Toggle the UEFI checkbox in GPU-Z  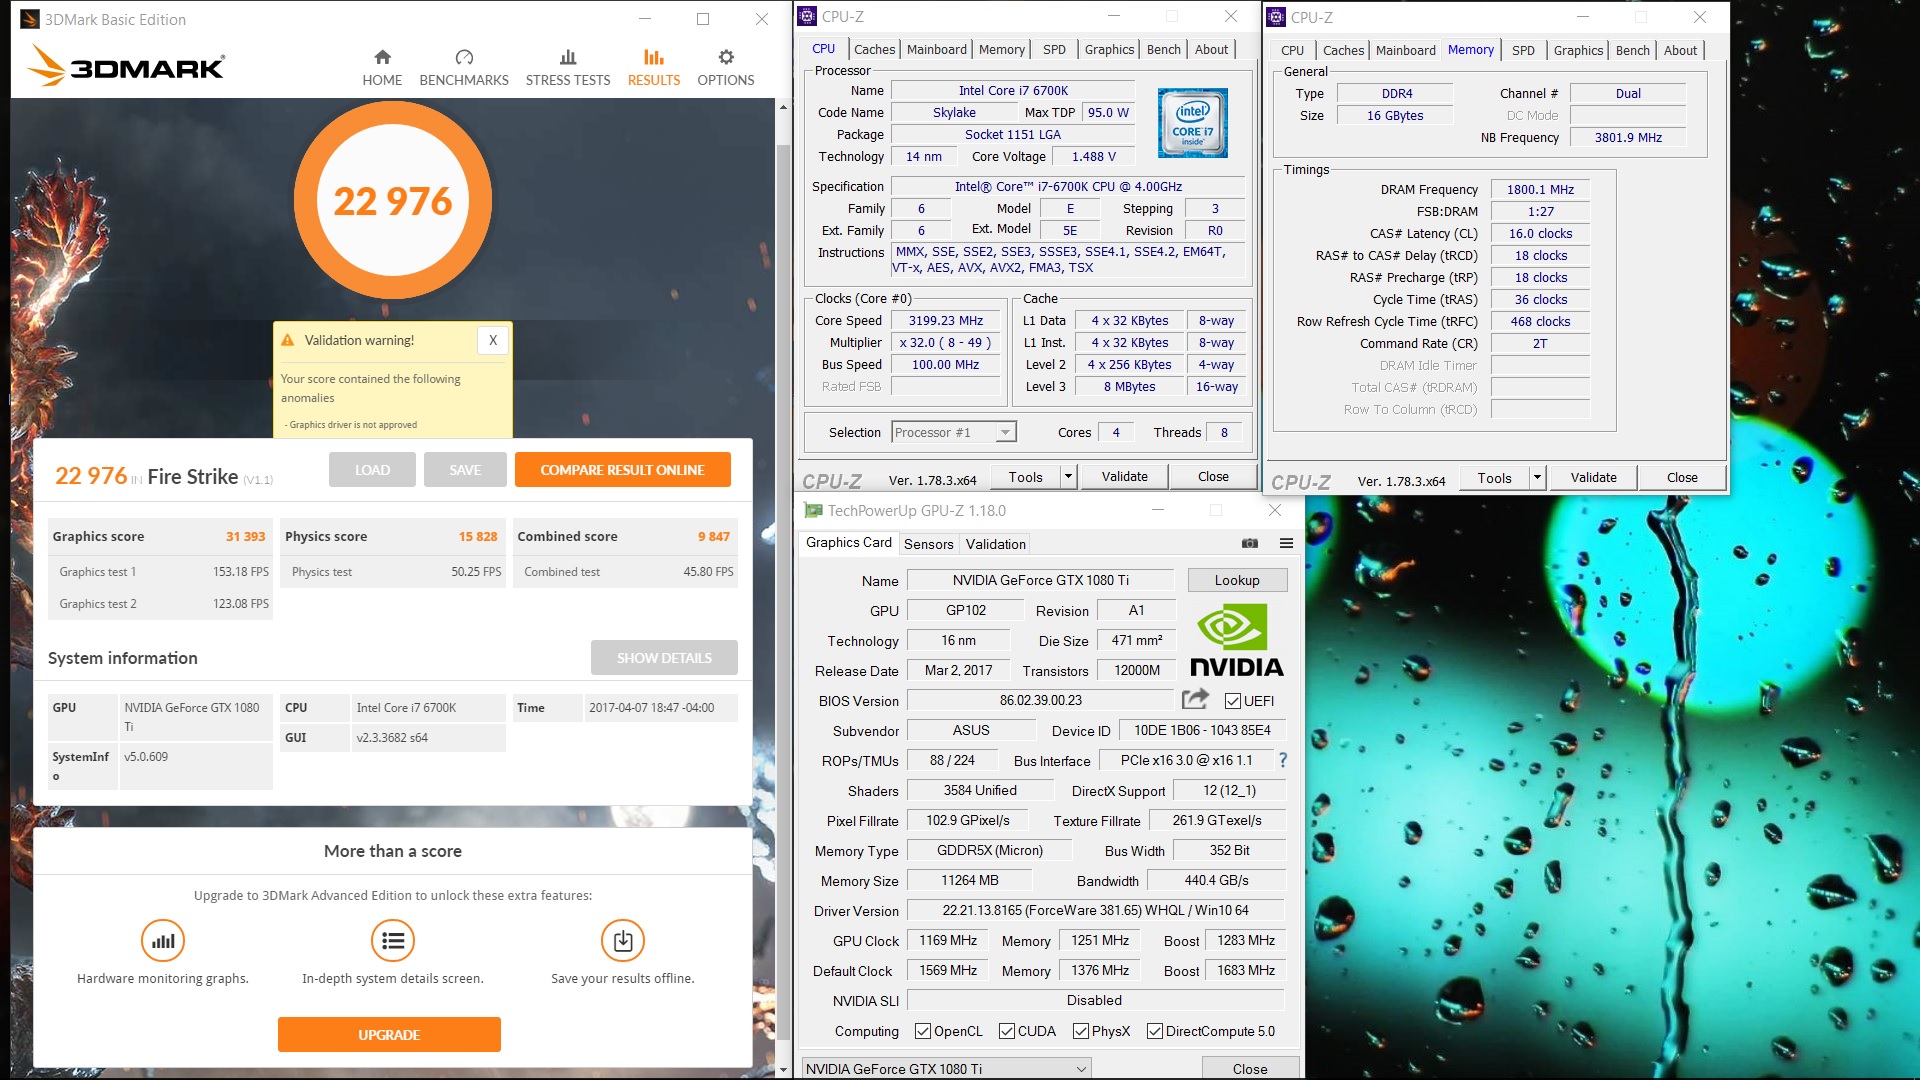1233,701
